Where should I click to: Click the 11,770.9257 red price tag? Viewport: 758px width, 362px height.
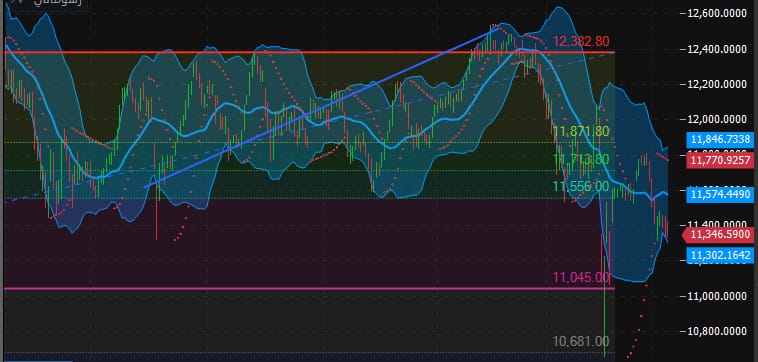click(x=720, y=159)
